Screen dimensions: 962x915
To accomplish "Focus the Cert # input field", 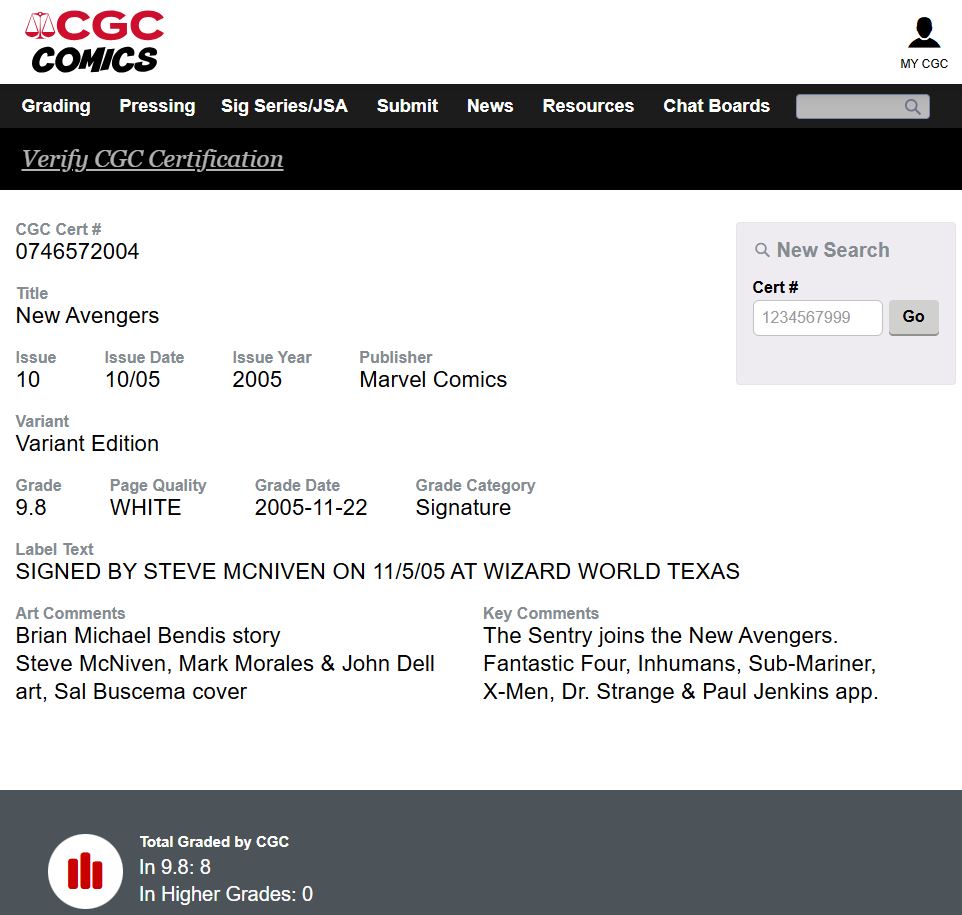I will tap(817, 317).
